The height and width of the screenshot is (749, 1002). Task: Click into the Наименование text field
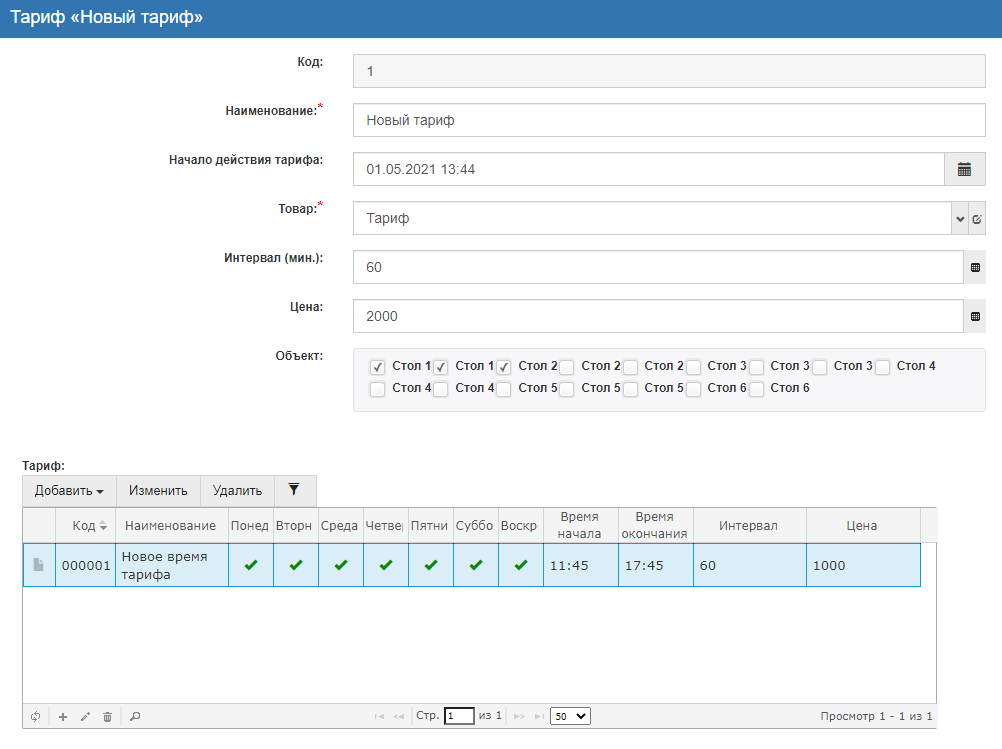(x=668, y=120)
